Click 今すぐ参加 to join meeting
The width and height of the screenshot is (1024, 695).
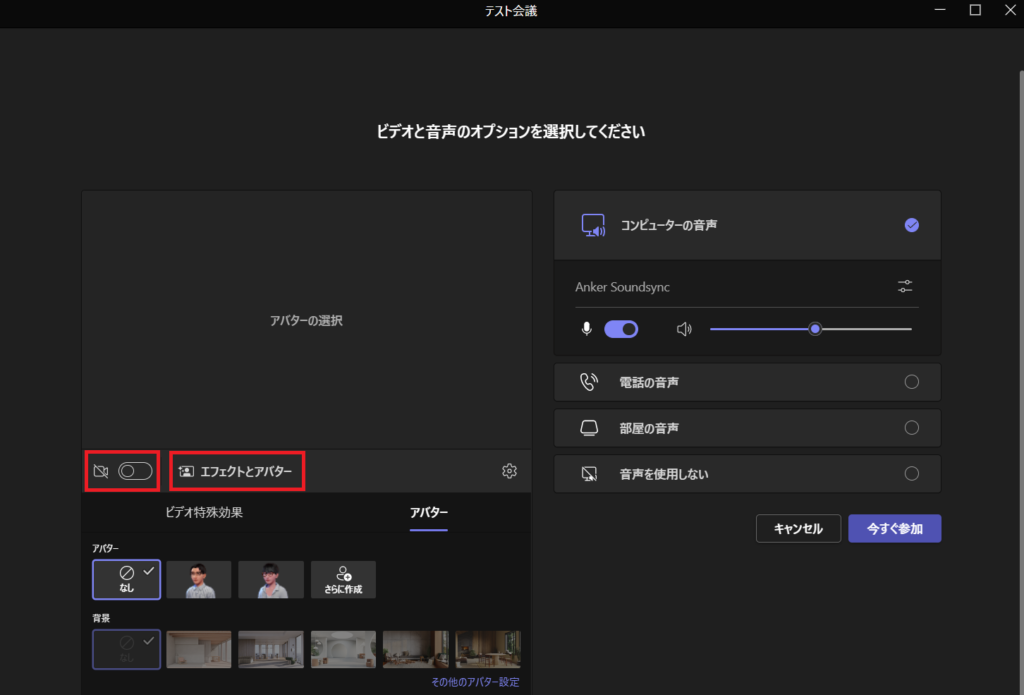(x=894, y=529)
